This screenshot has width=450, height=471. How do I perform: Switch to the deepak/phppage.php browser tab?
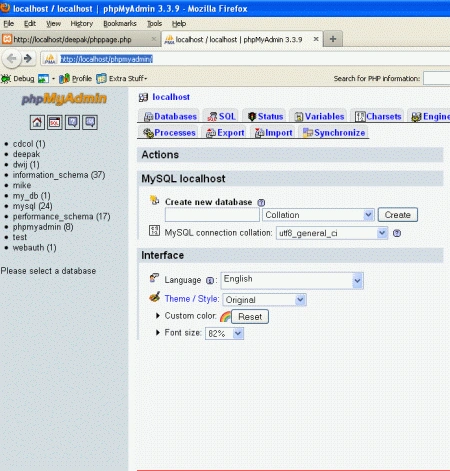[x=80, y=39]
